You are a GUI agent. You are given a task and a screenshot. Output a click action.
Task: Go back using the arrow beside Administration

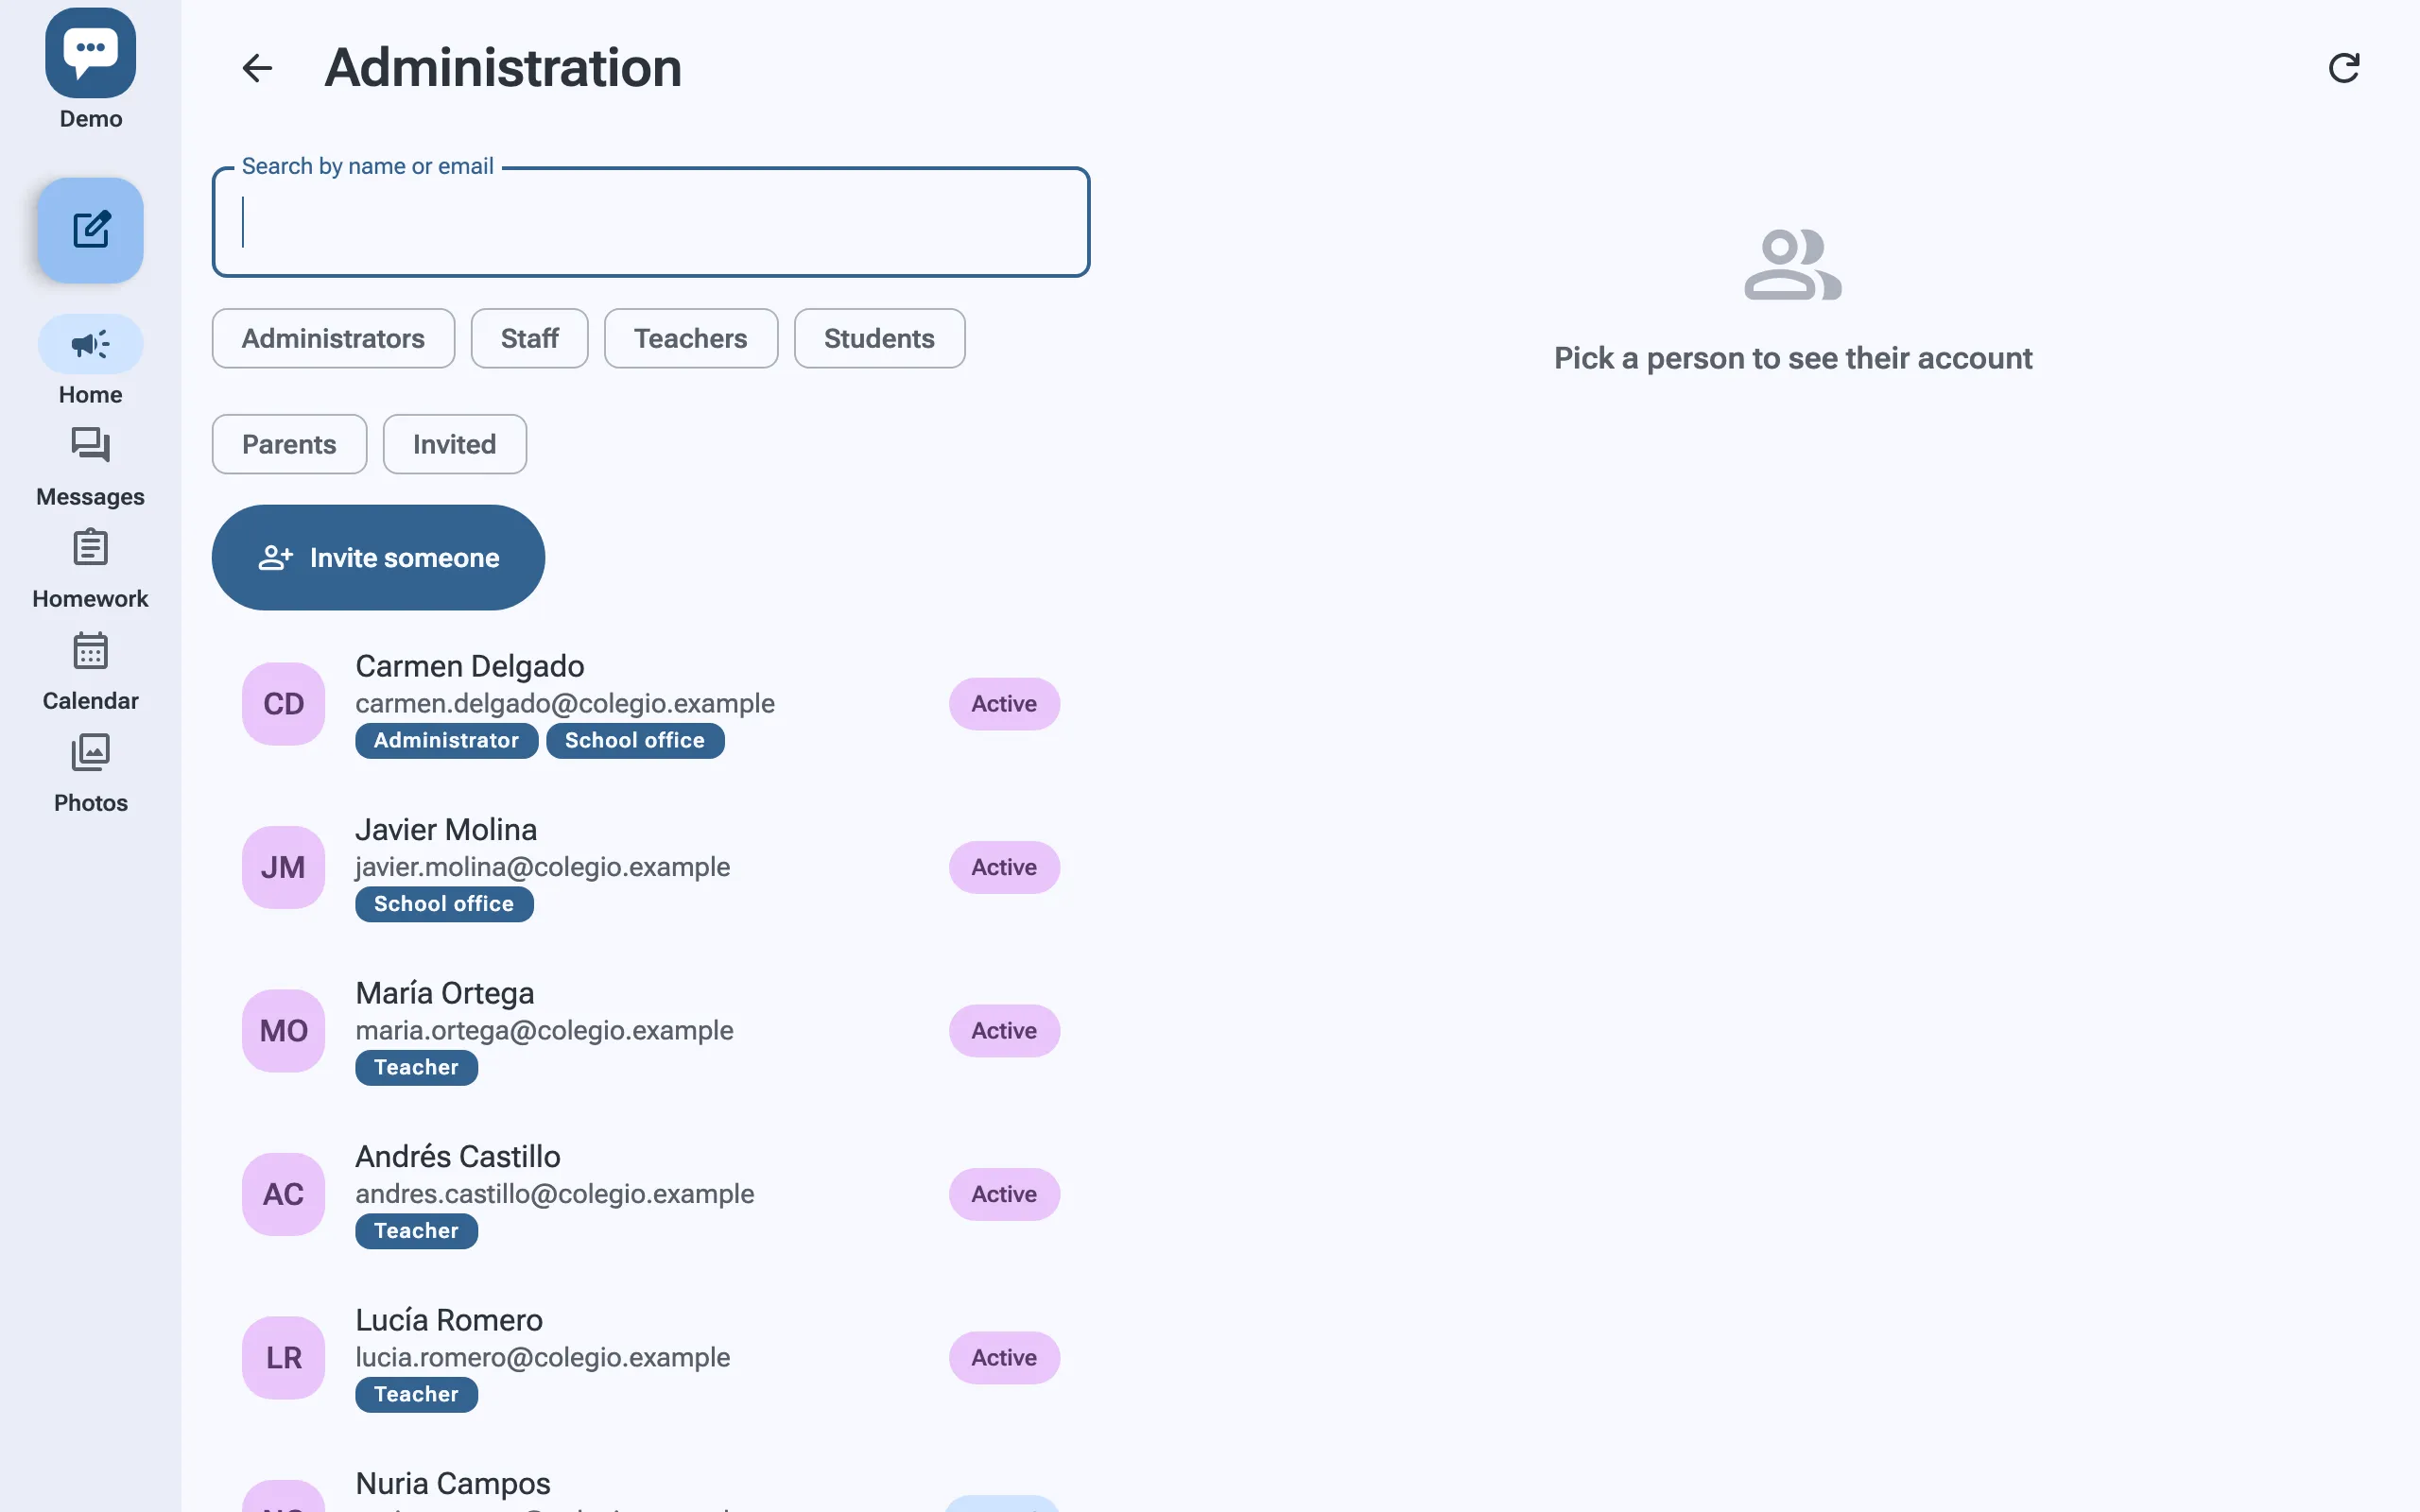click(x=257, y=68)
